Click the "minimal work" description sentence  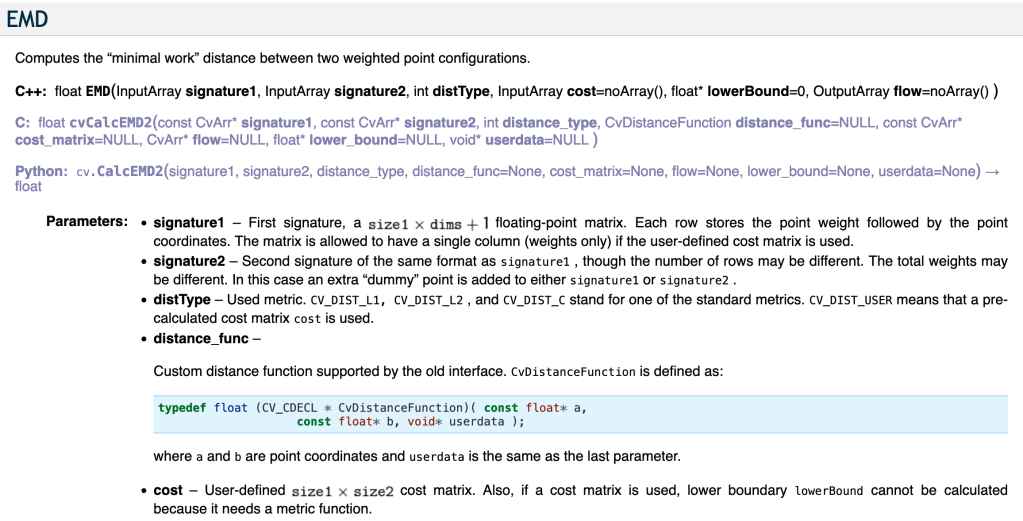[272, 58]
